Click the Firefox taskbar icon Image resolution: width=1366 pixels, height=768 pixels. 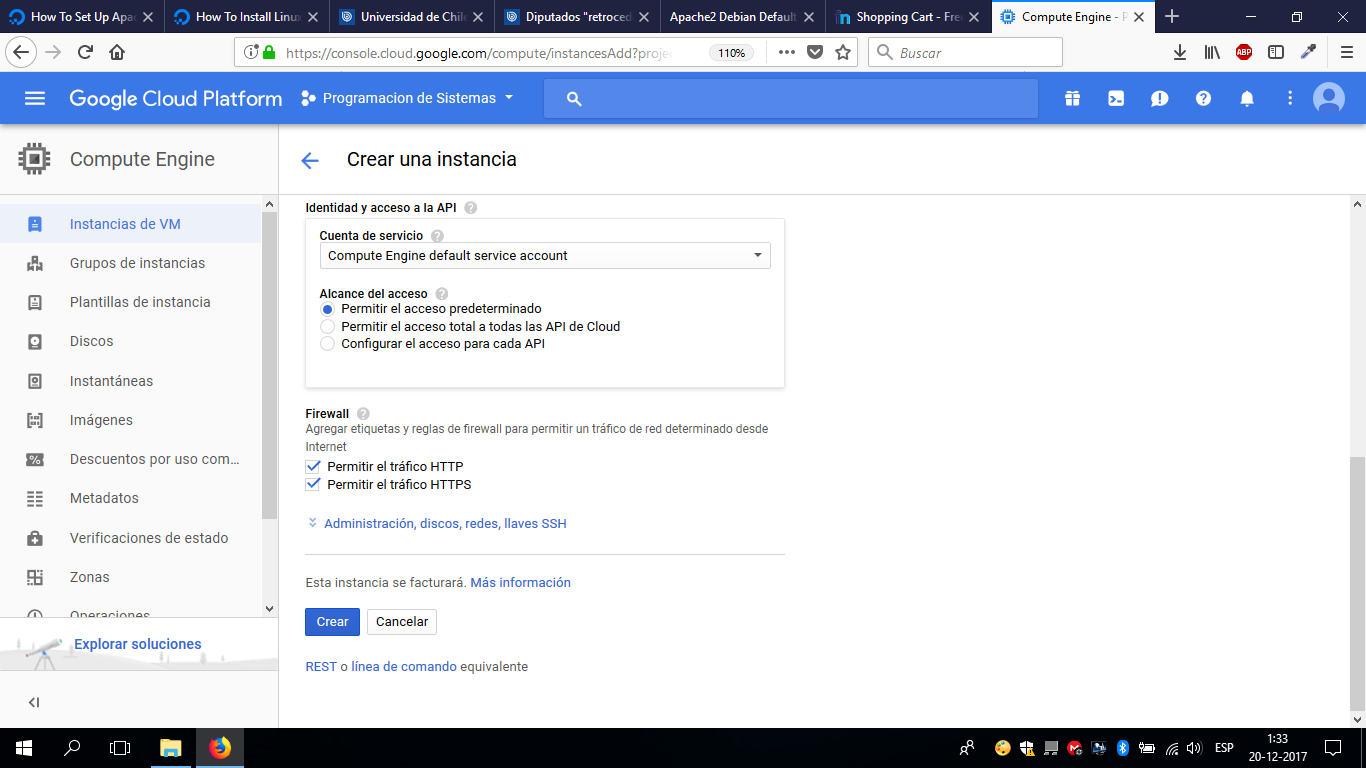click(219, 747)
